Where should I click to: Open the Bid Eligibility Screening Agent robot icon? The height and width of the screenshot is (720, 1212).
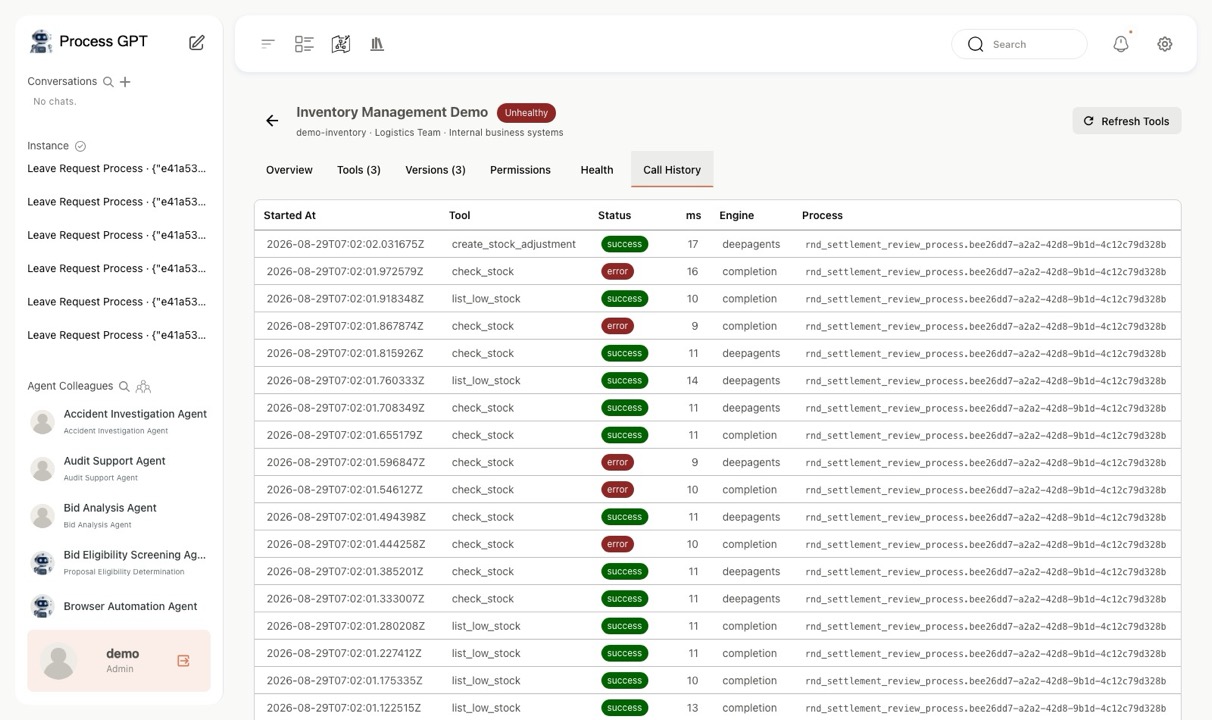42,563
